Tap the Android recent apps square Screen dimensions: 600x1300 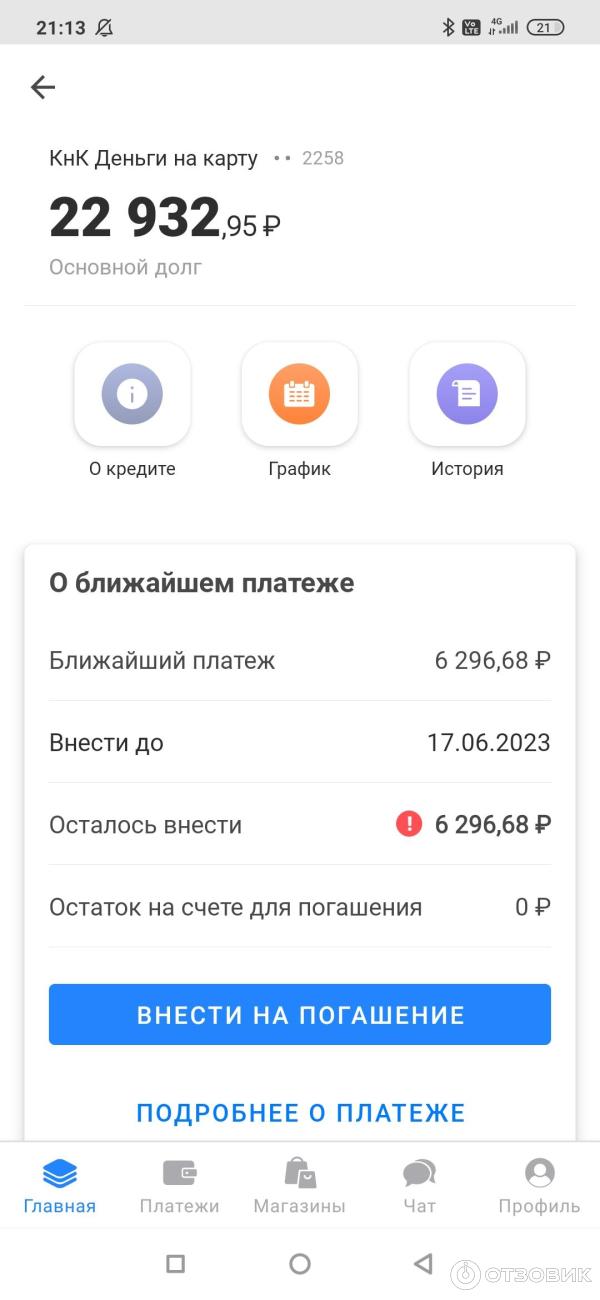pyautogui.click(x=175, y=1264)
